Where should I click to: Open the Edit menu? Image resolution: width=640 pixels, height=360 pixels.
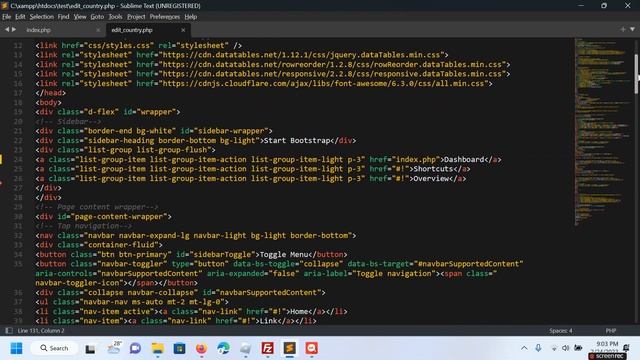click(20, 17)
